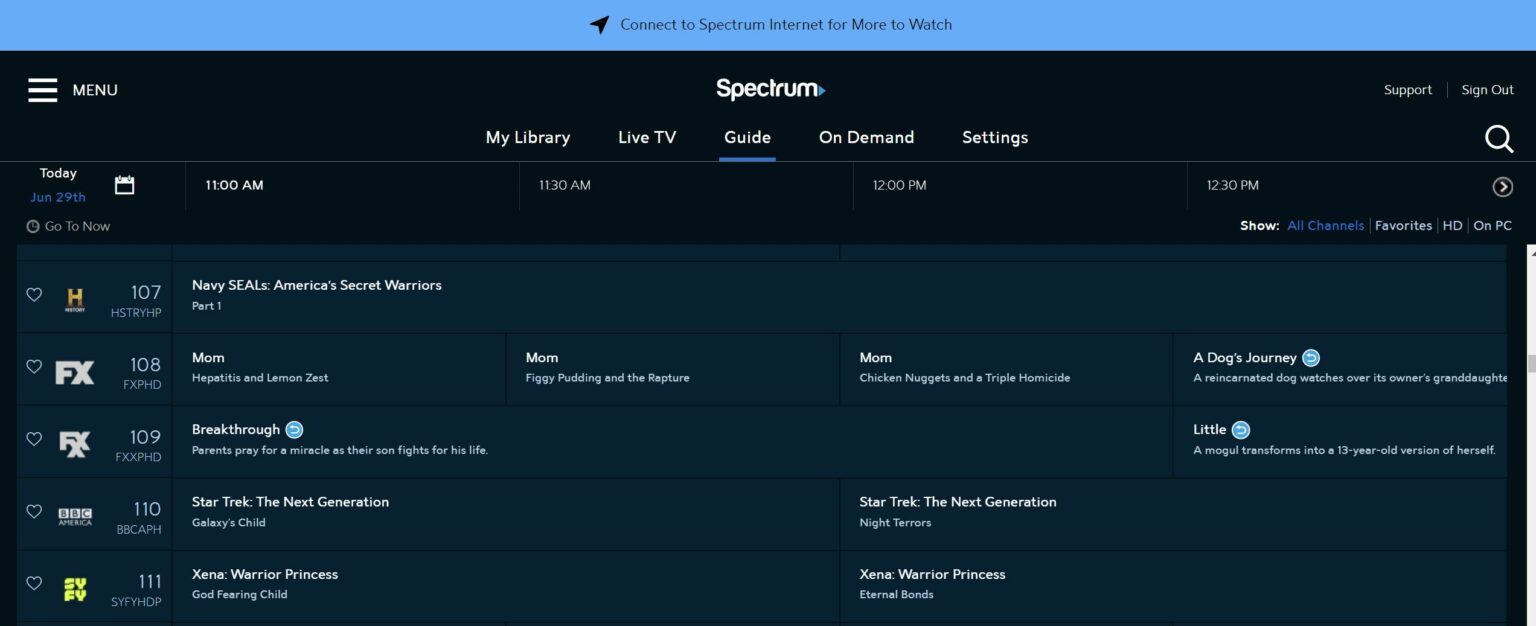Viewport: 1536px width, 626px height.
Task: Select the History channel logo
Action: pos(74,297)
